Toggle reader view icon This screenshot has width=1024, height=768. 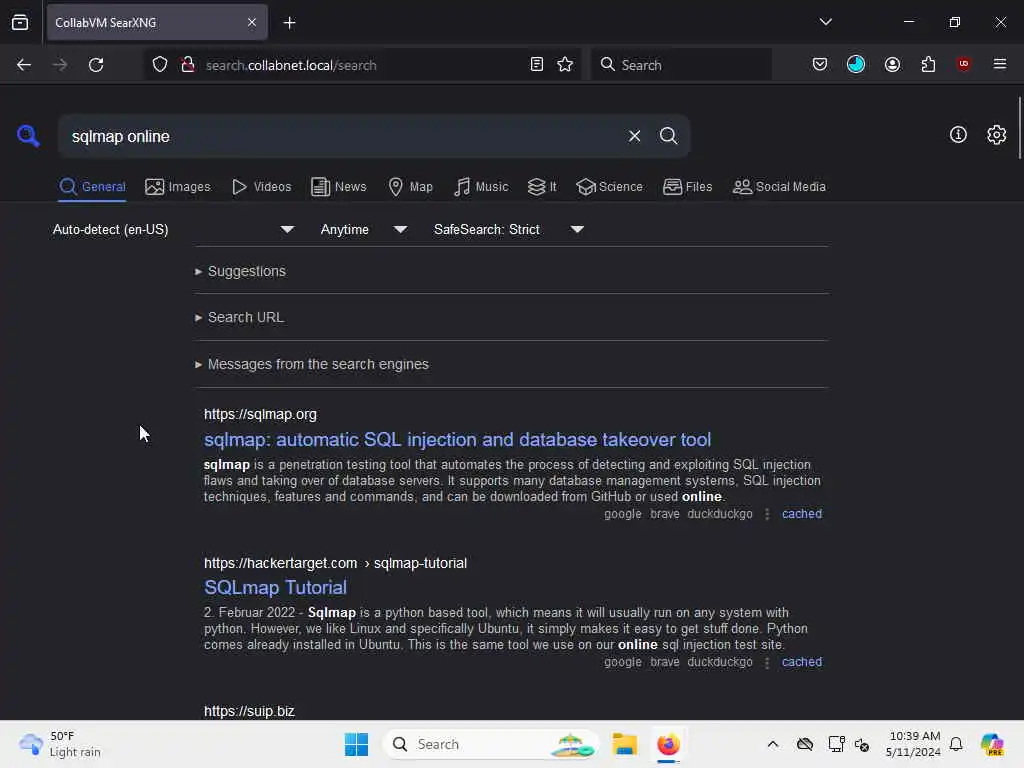pos(537,65)
